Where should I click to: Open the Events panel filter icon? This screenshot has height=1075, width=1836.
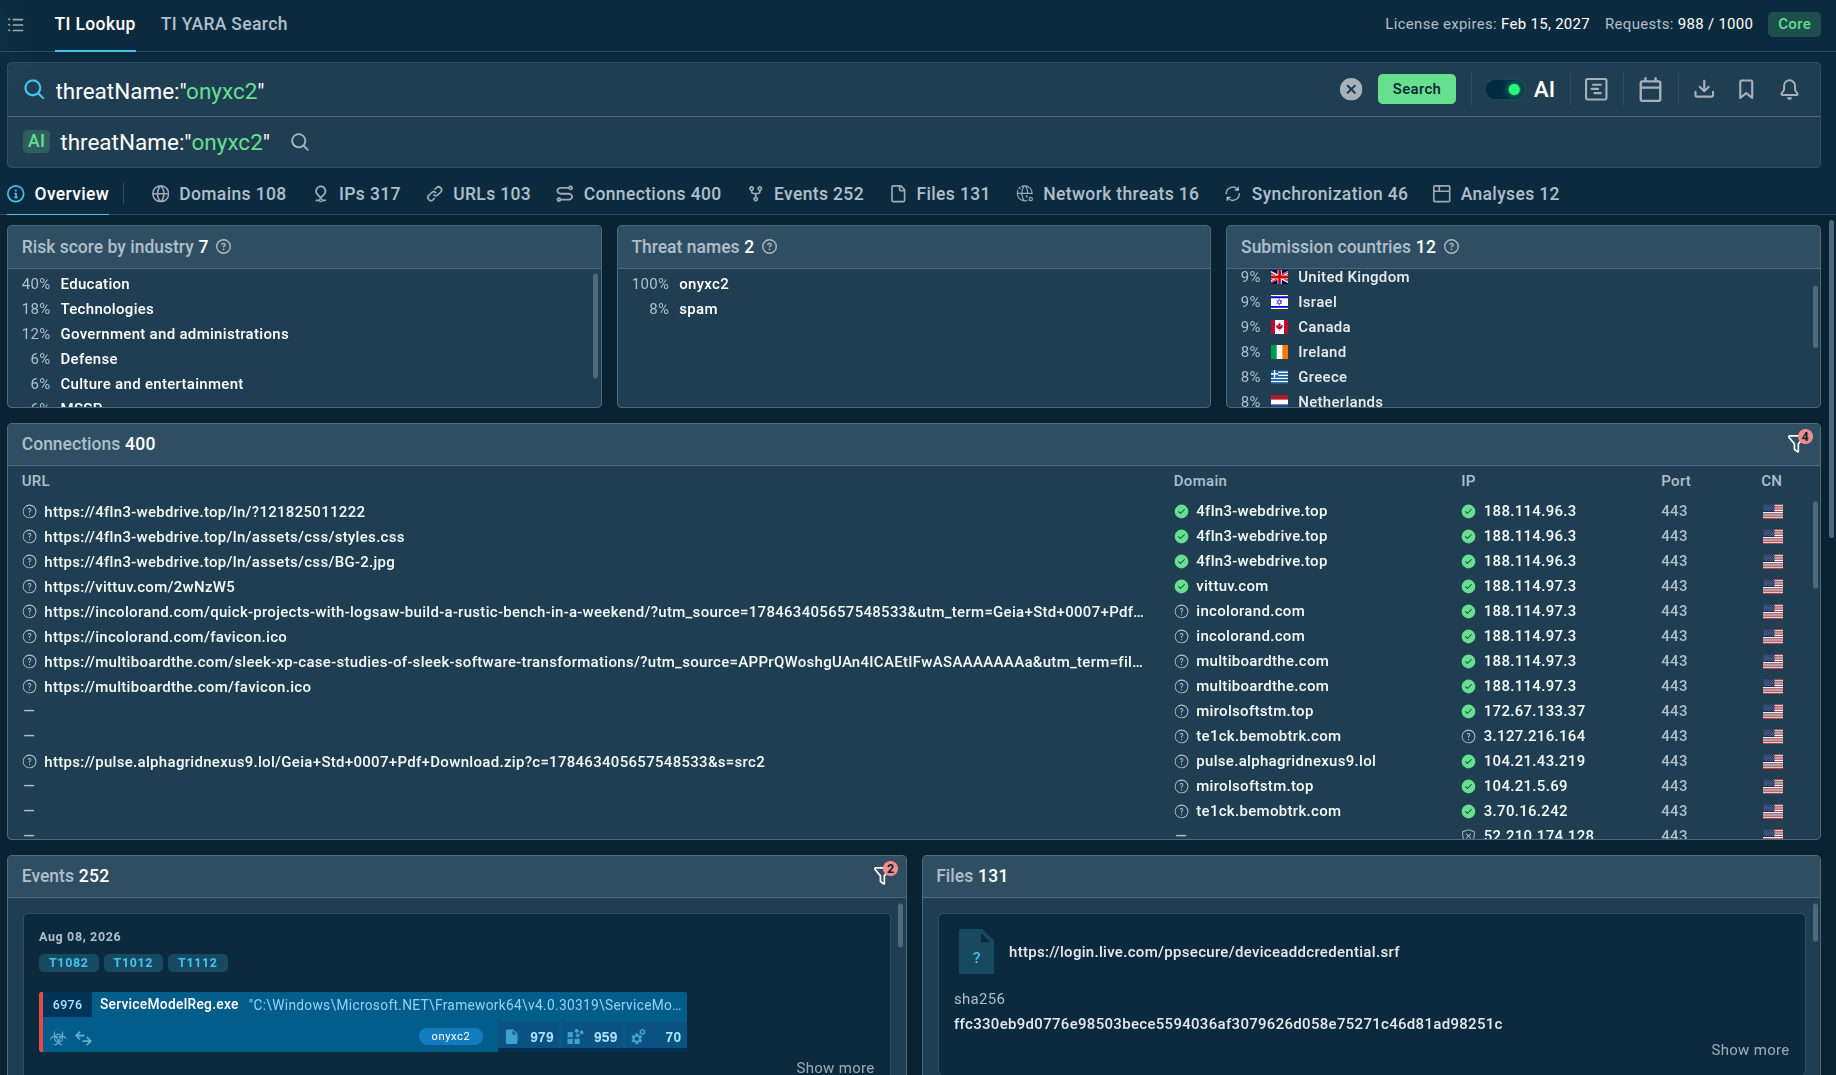883,875
